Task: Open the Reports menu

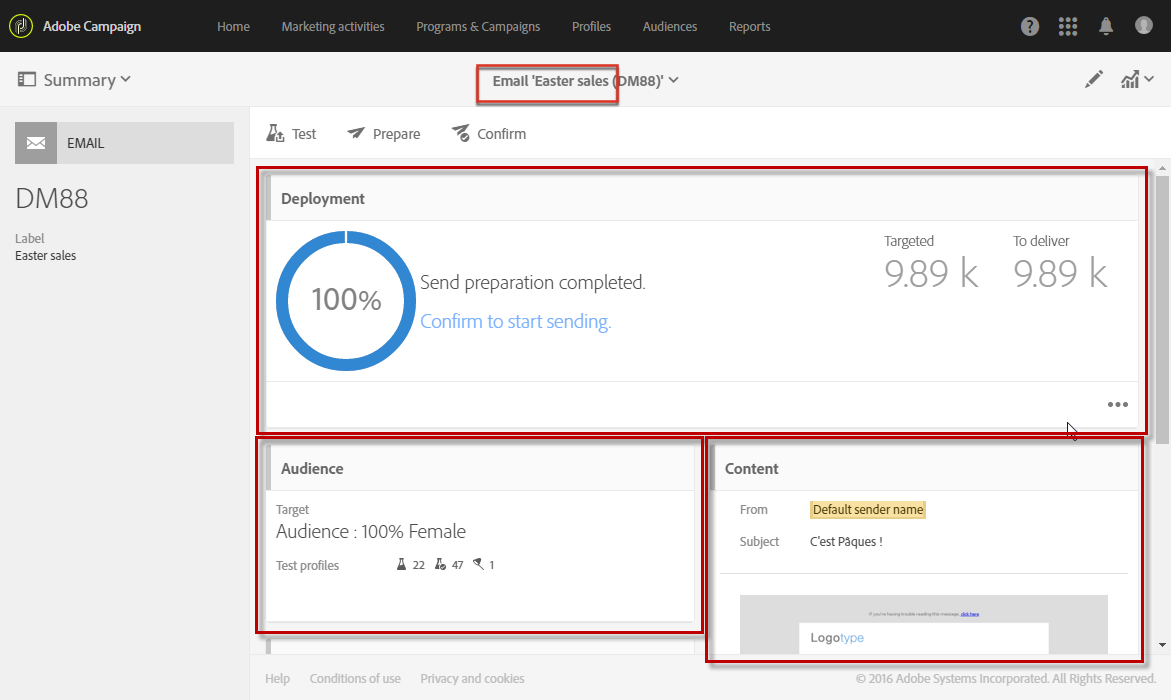Action: pos(749,26)
